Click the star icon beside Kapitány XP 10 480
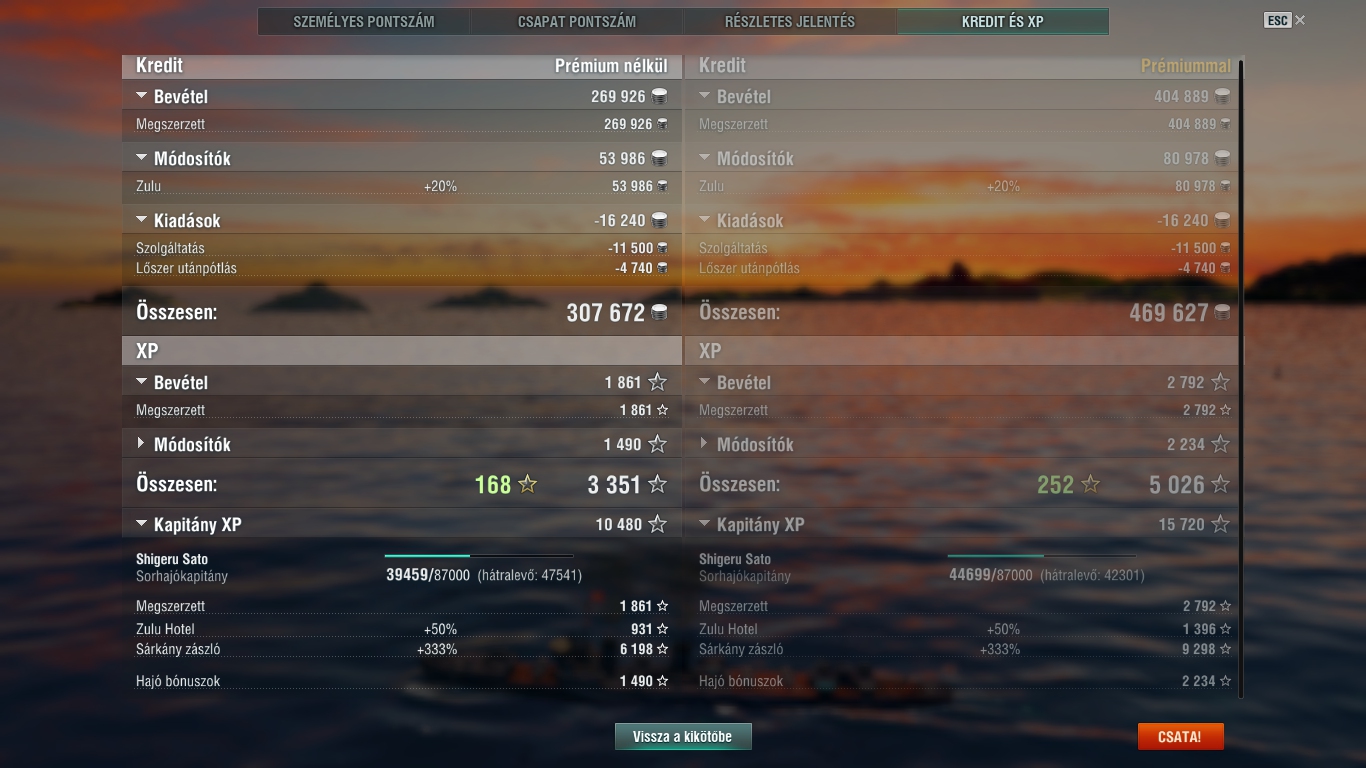Screen dimensions: 1366x768 pos(657,524)
